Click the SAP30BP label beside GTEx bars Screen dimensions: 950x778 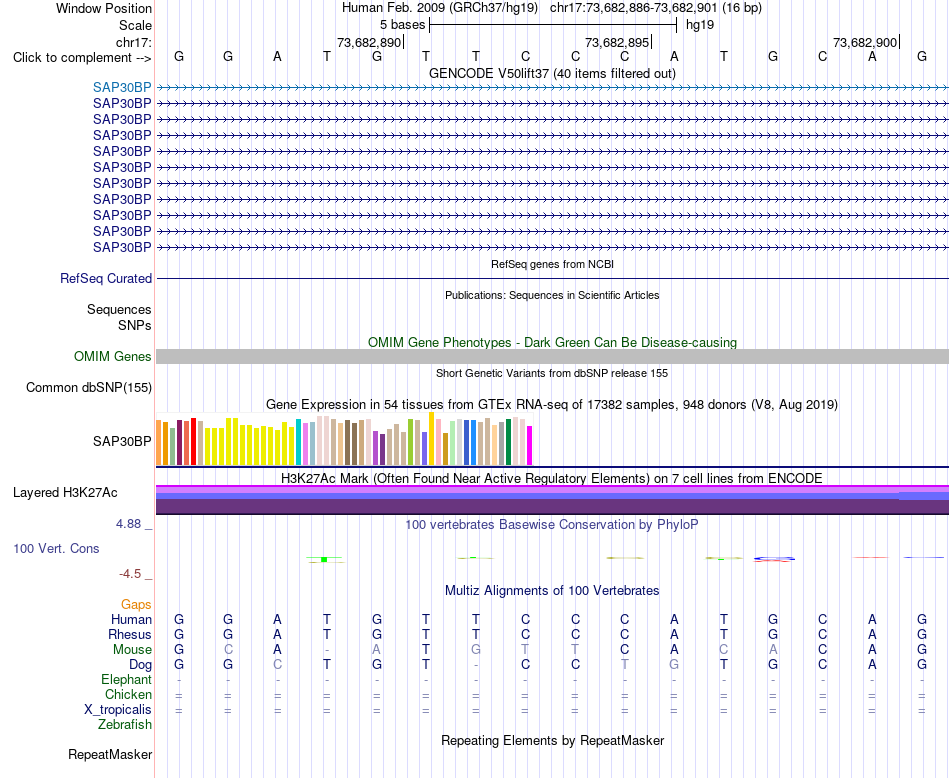click(122, 442)
